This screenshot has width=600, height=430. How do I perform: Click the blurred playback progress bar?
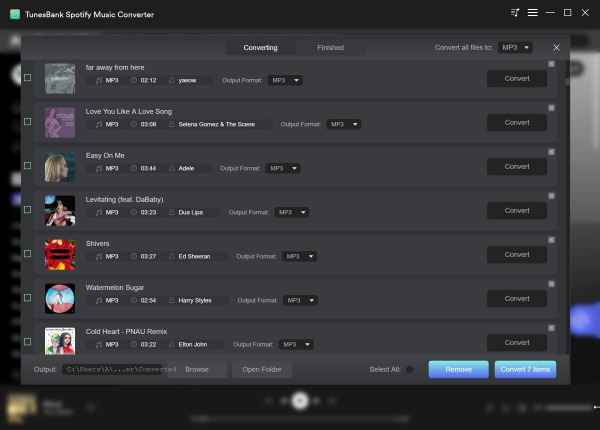300,419
